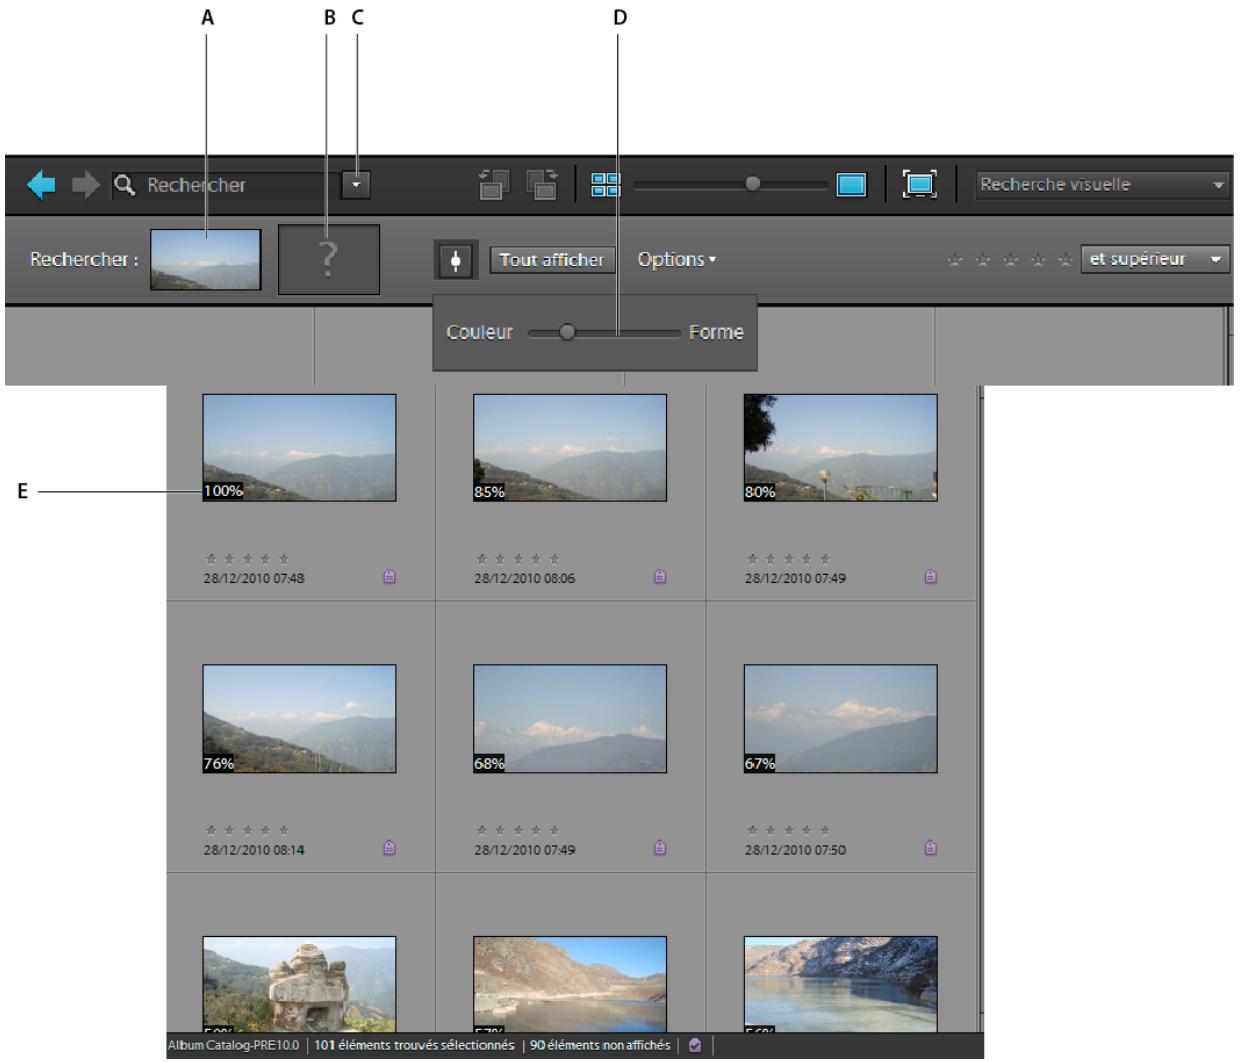Rate the 08:14 photo three stars

pyautogui.click(x=248, y=830)
